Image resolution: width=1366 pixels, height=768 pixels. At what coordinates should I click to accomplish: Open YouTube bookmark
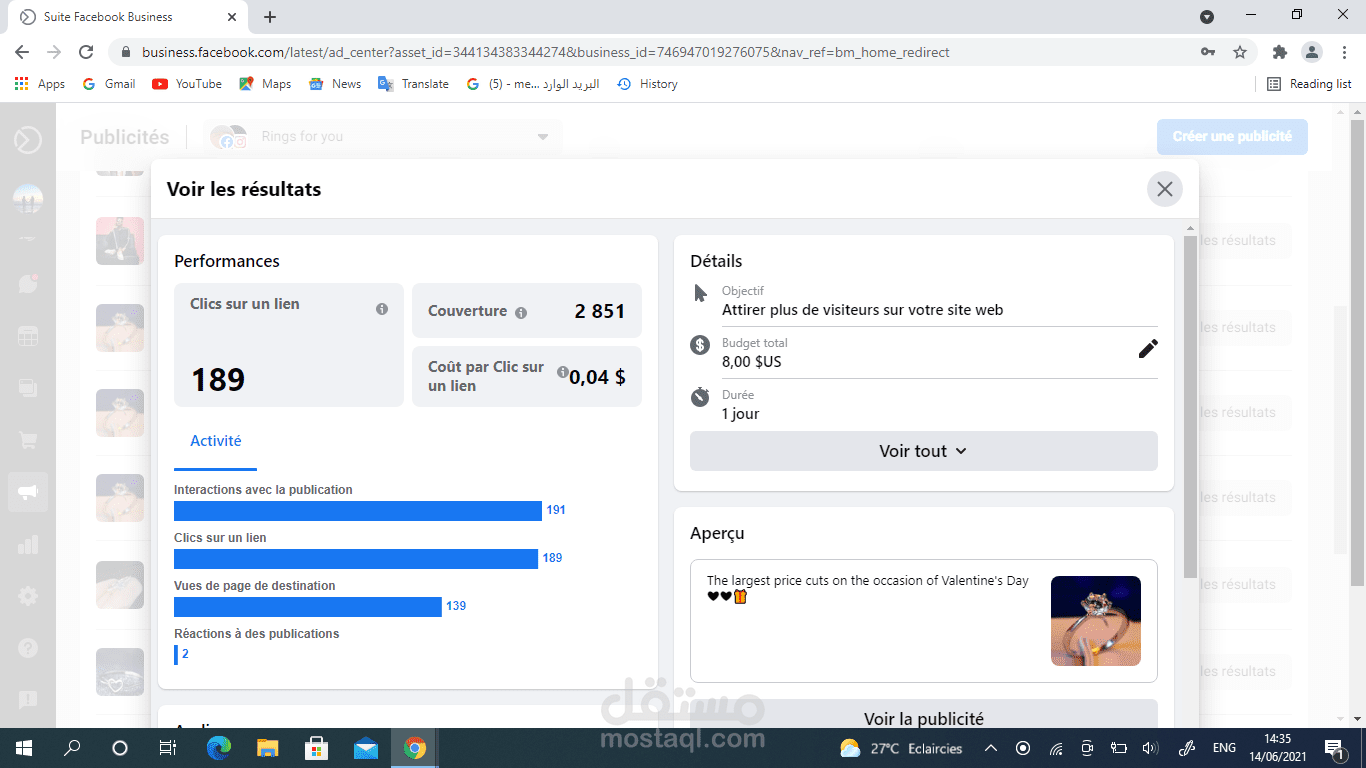pos(187,84)
